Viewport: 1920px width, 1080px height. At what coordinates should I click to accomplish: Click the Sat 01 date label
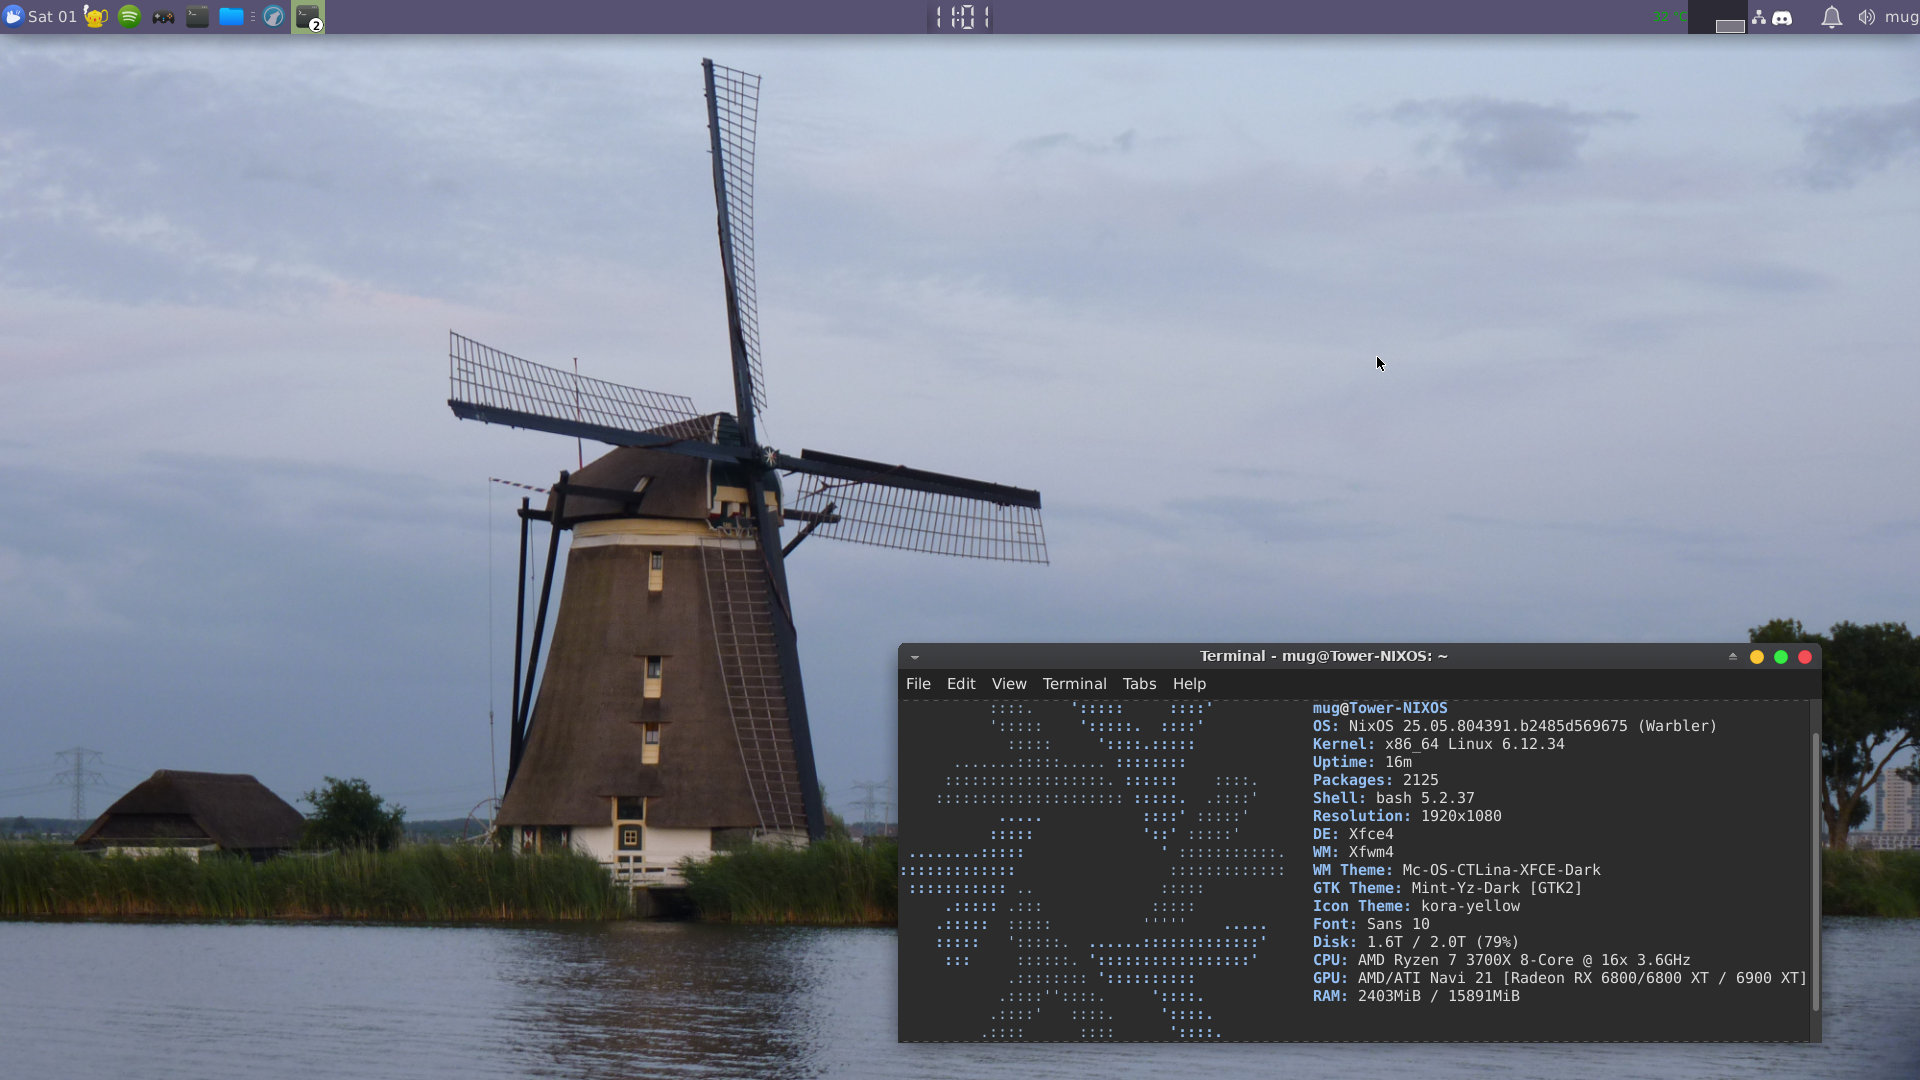click(52, 17)
